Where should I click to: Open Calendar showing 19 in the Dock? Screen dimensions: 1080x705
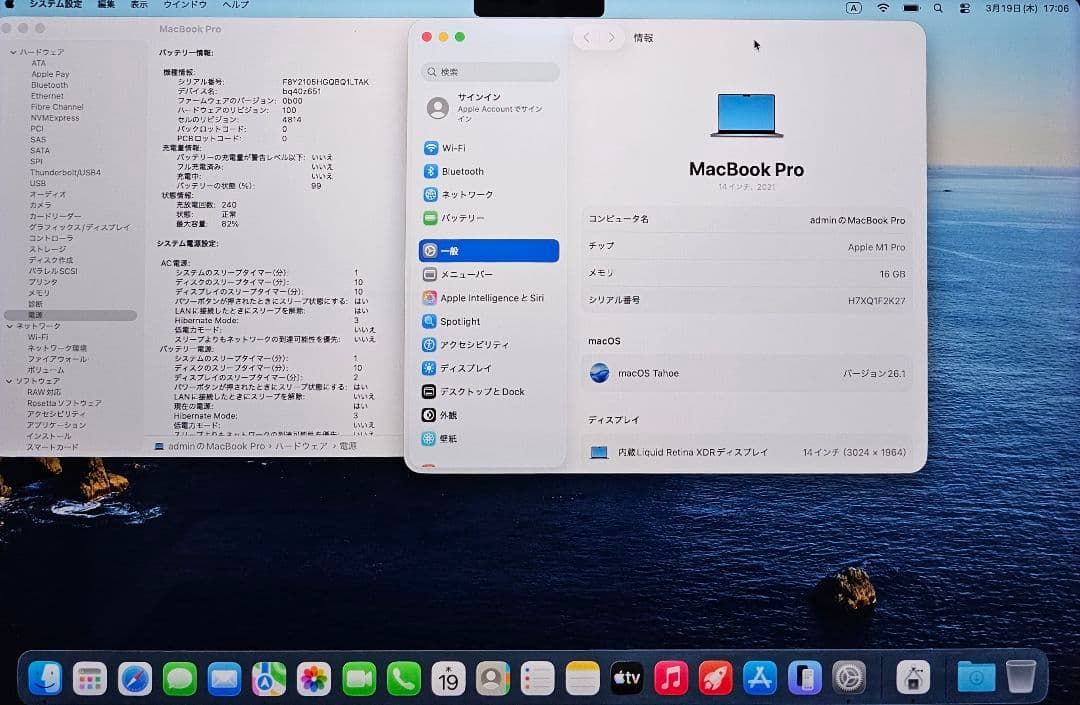(448, 678)
